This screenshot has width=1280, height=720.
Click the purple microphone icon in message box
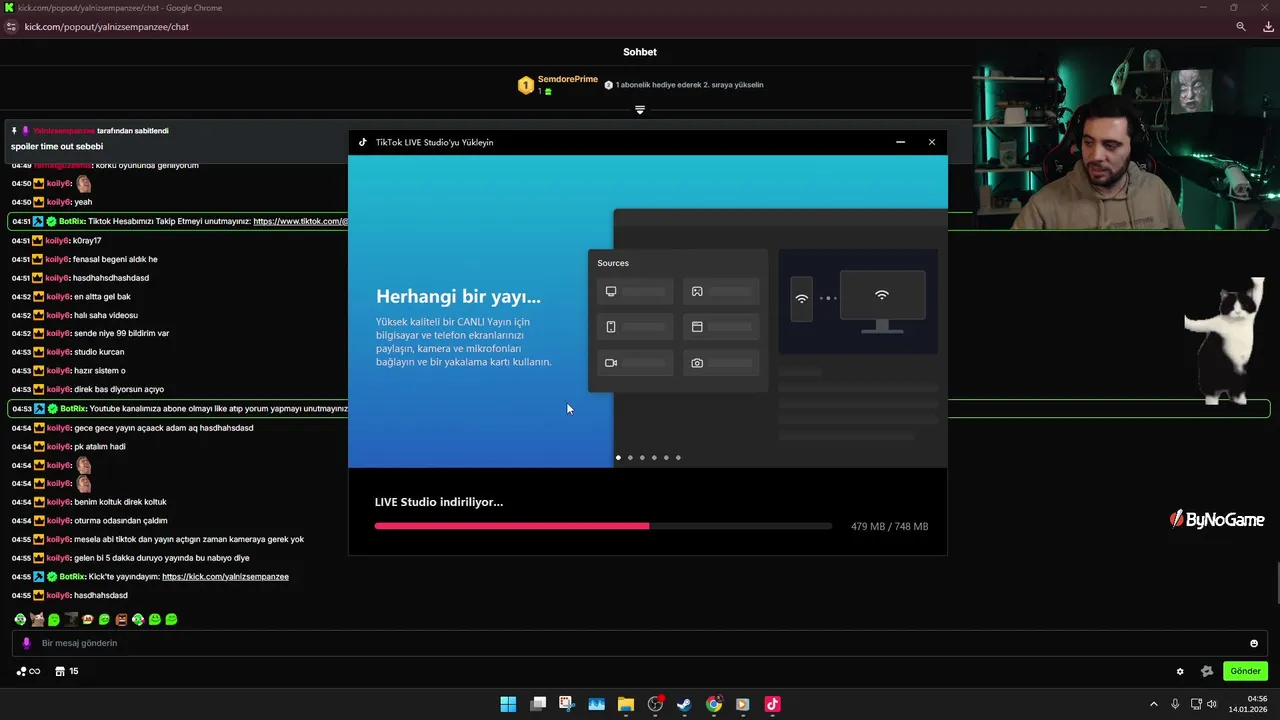[26, 643]
